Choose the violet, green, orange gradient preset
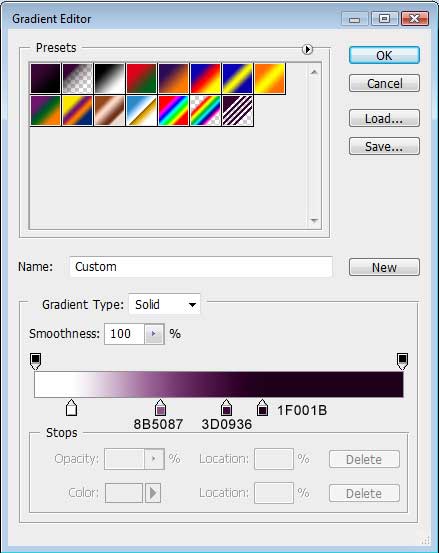The image size is (439, 553). coord(45,110)
